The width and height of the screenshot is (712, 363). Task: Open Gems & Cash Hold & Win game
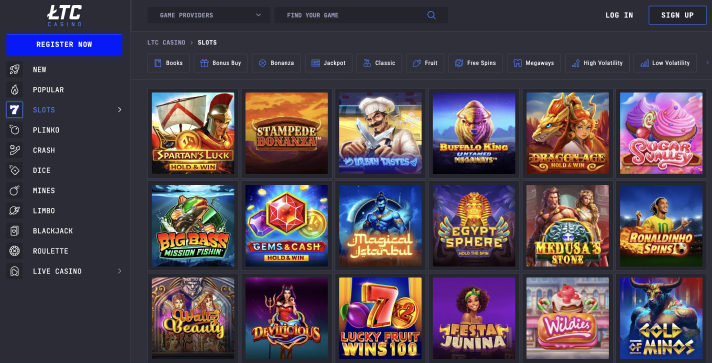click(x=287, y=226)
